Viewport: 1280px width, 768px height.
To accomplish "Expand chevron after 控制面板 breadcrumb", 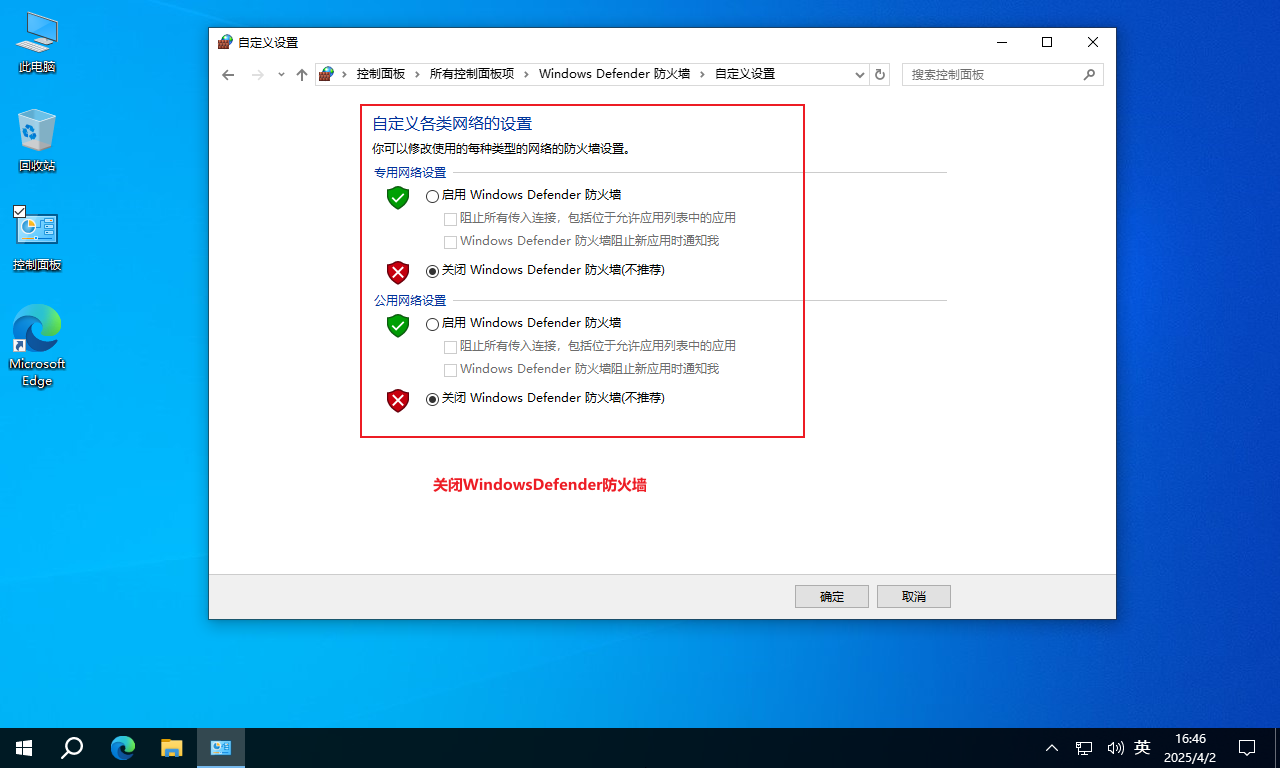I will coord(418,74).
